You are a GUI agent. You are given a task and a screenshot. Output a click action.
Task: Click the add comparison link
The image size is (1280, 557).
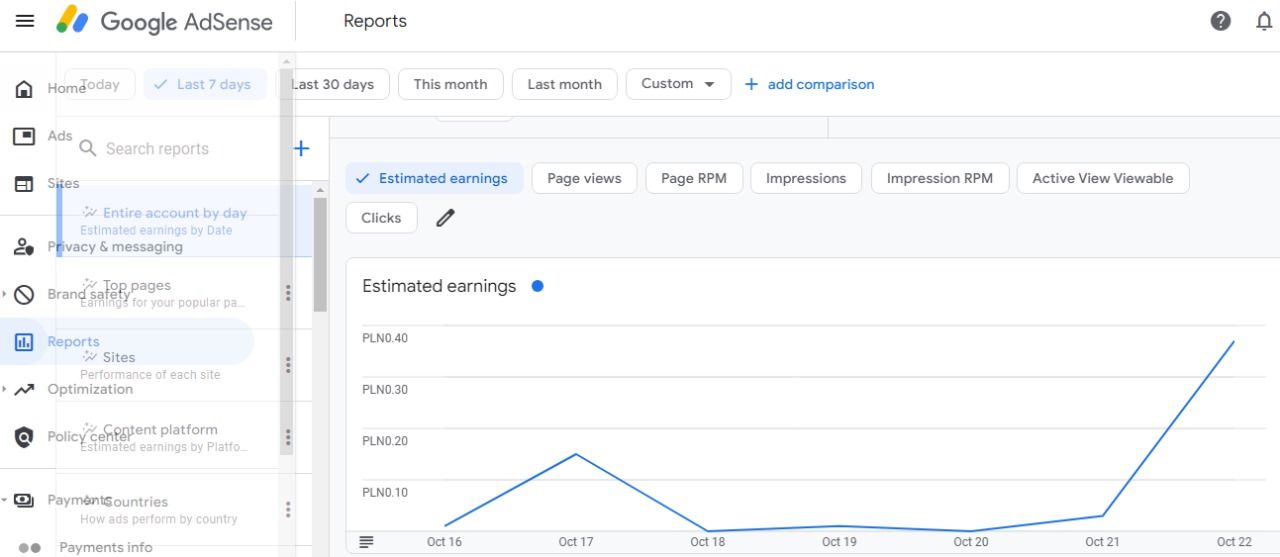tap(809, 84)
